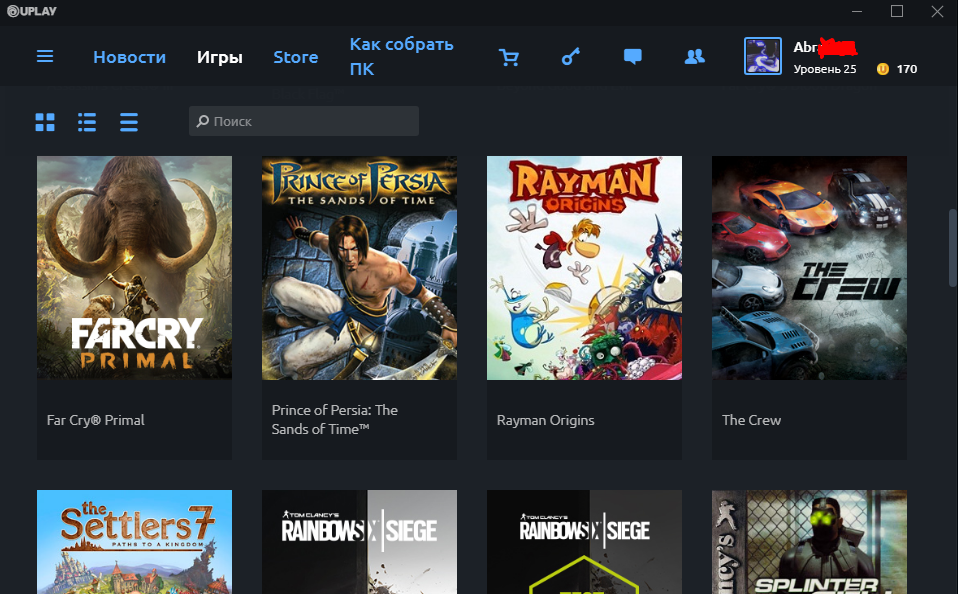
Task: Switch to compact list view
Action: [129, 122]
